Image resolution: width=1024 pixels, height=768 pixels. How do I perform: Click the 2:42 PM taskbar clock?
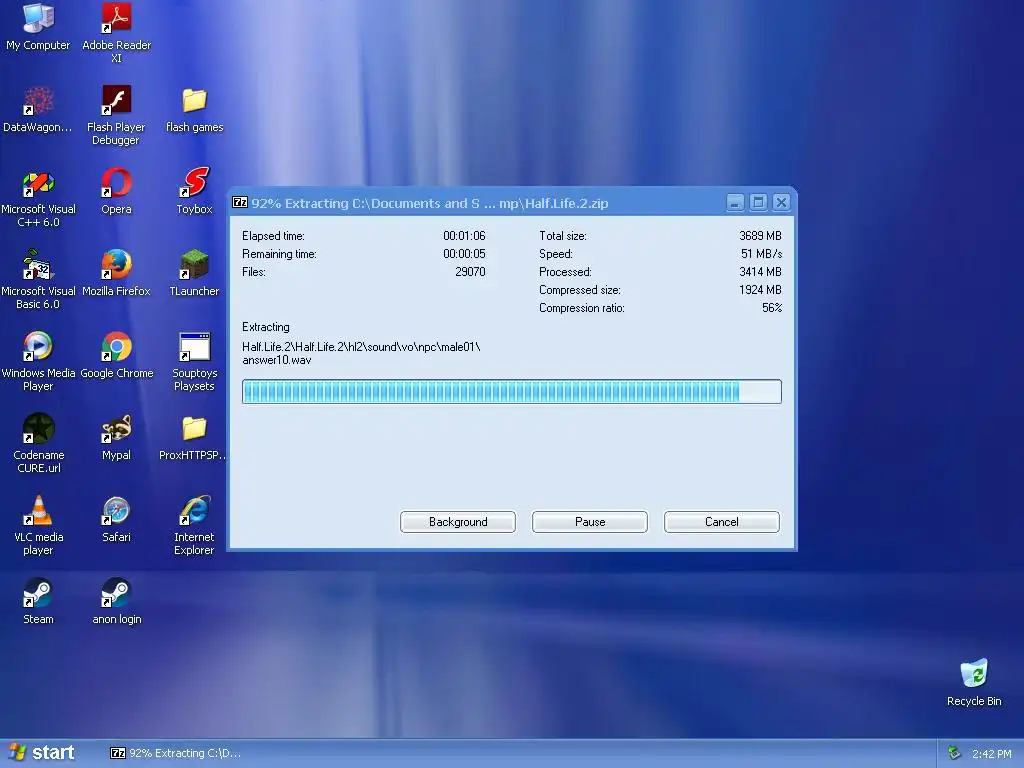point(991,754)
